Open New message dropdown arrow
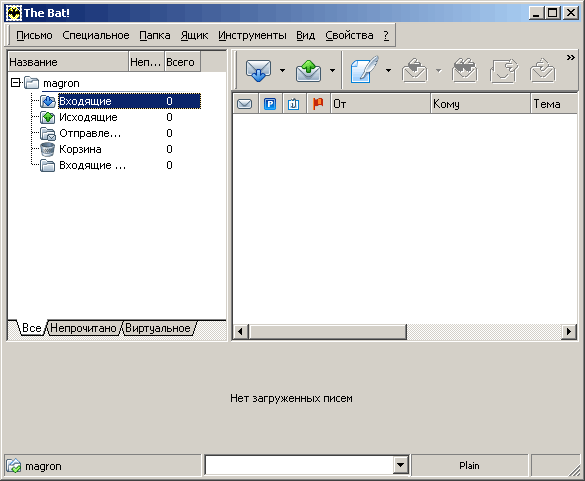The height and width of the screenshot is (481, 585). (388, 70)
